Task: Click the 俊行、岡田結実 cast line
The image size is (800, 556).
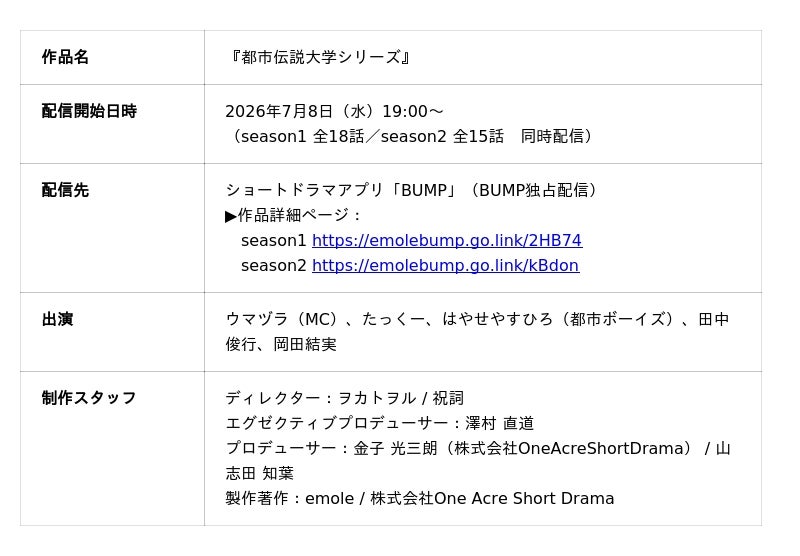Action: point(281,344)
